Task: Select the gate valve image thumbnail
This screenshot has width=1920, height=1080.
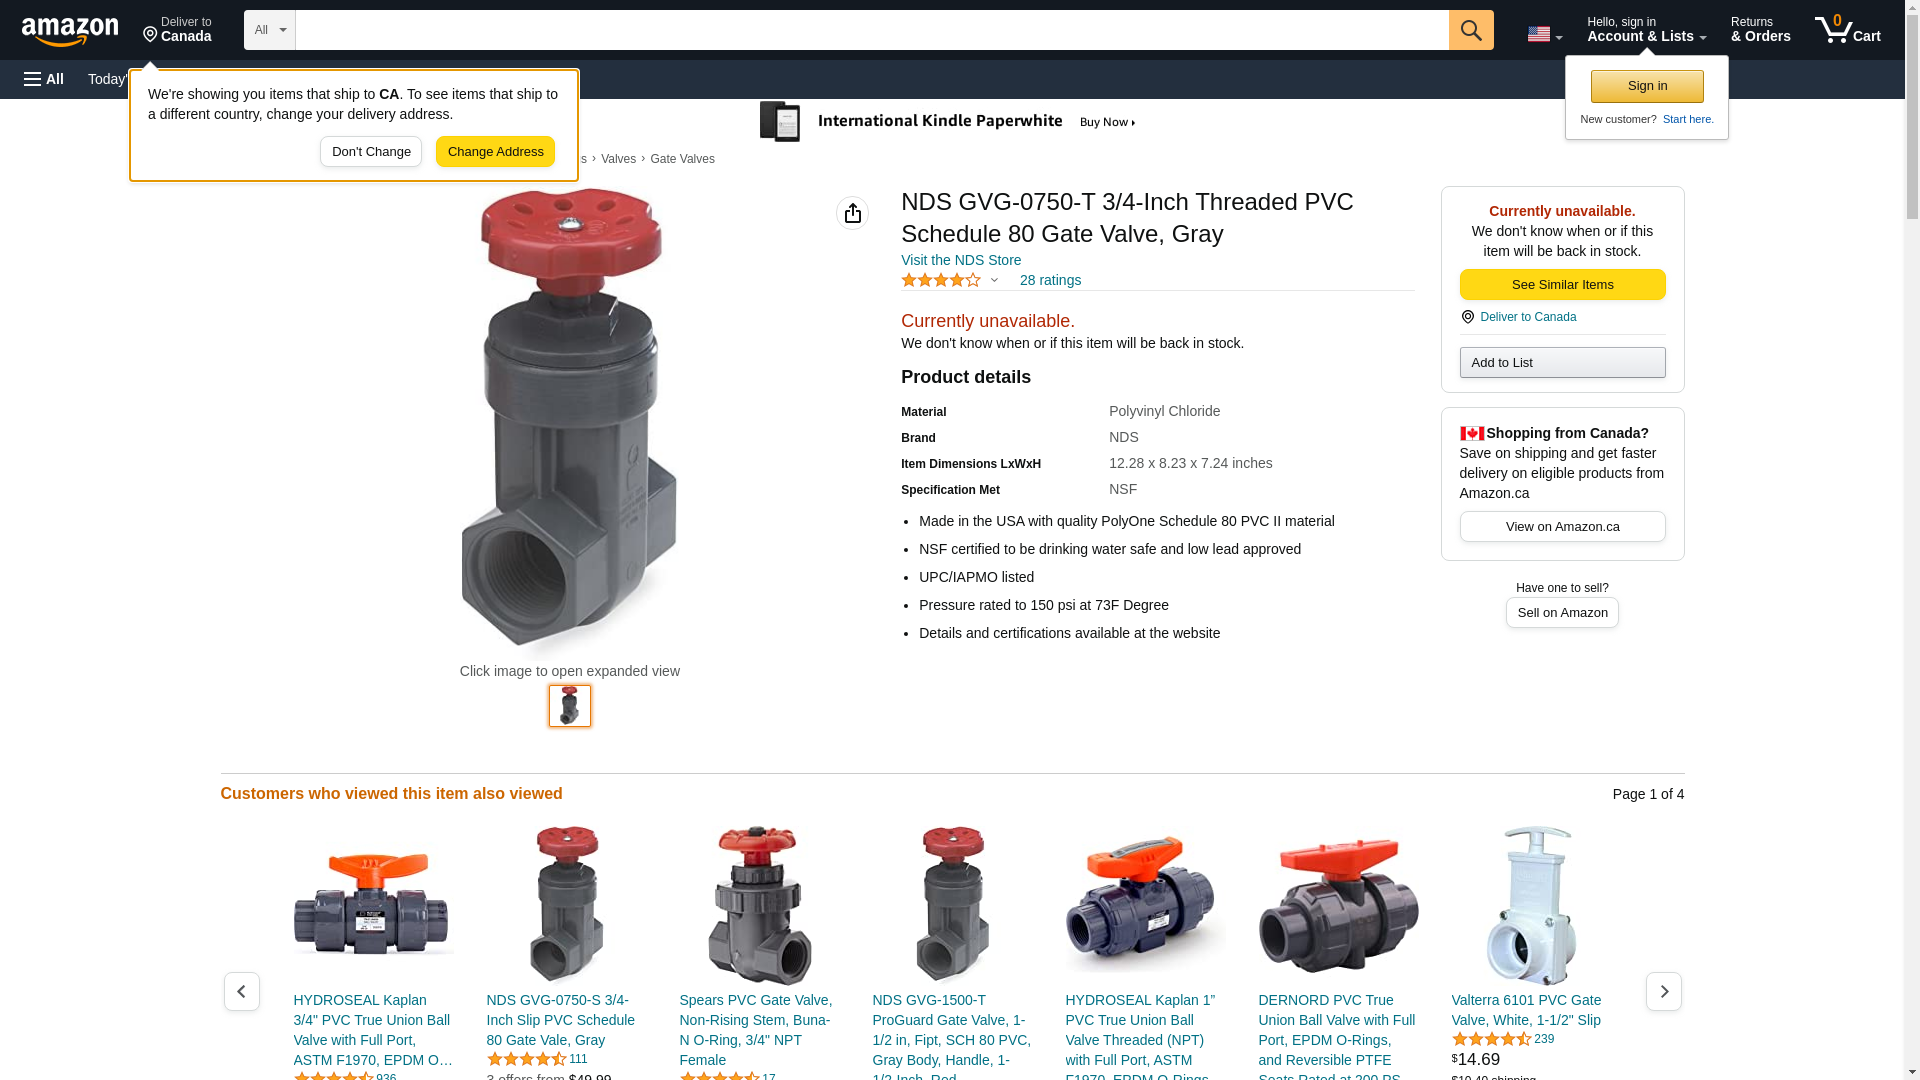Action: (570, 706)
